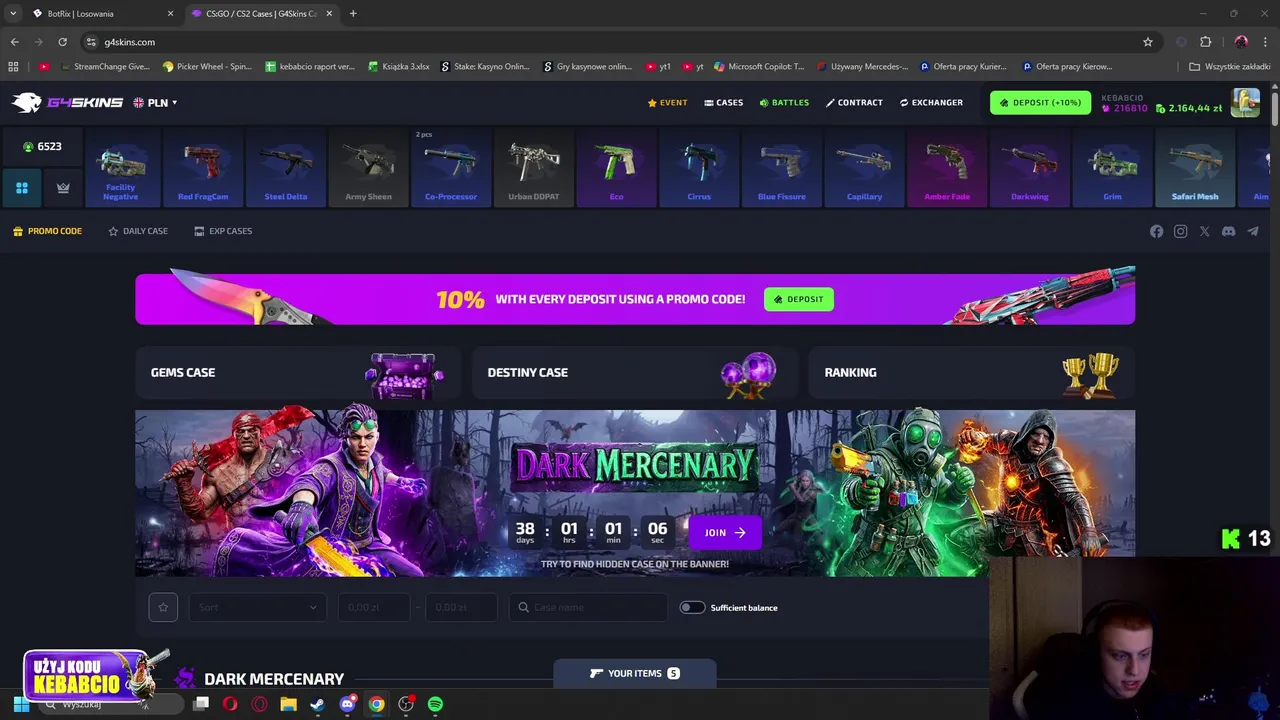Open the Spotify taskbar icon
Image resolution: width=1280 pixels, height=720 pixels.
[435, 704]
